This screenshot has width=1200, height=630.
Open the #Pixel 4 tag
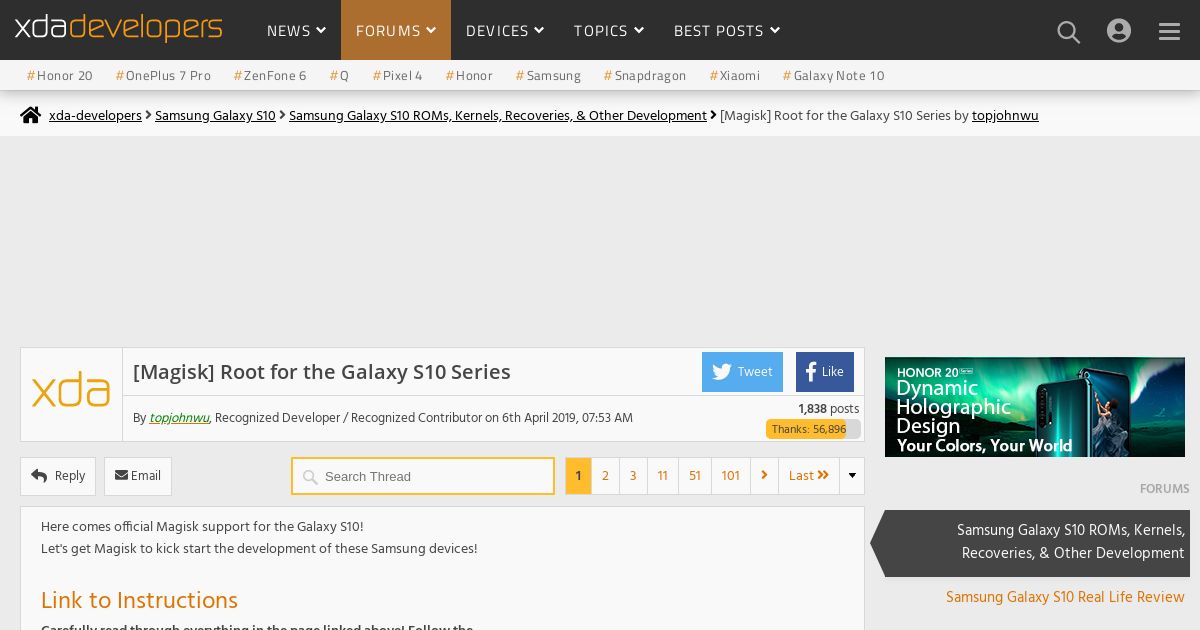(397, 76)
